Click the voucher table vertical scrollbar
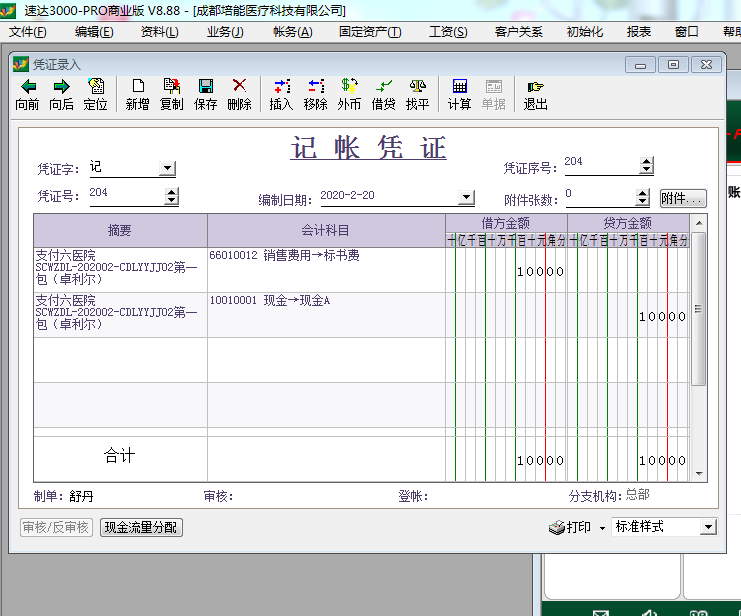The height and width of the screenshot is (616, 741). 698,310
